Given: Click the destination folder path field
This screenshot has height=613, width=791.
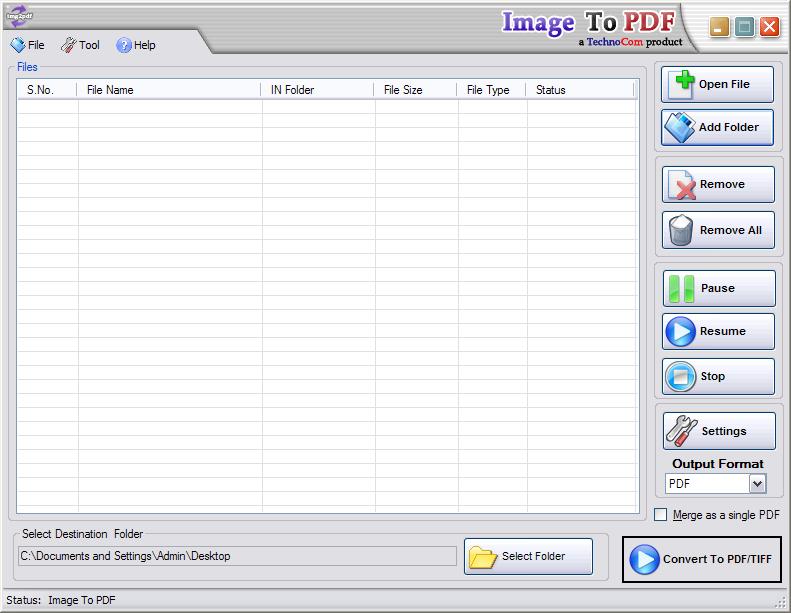Looking at the screenshot, I should 237,556.
